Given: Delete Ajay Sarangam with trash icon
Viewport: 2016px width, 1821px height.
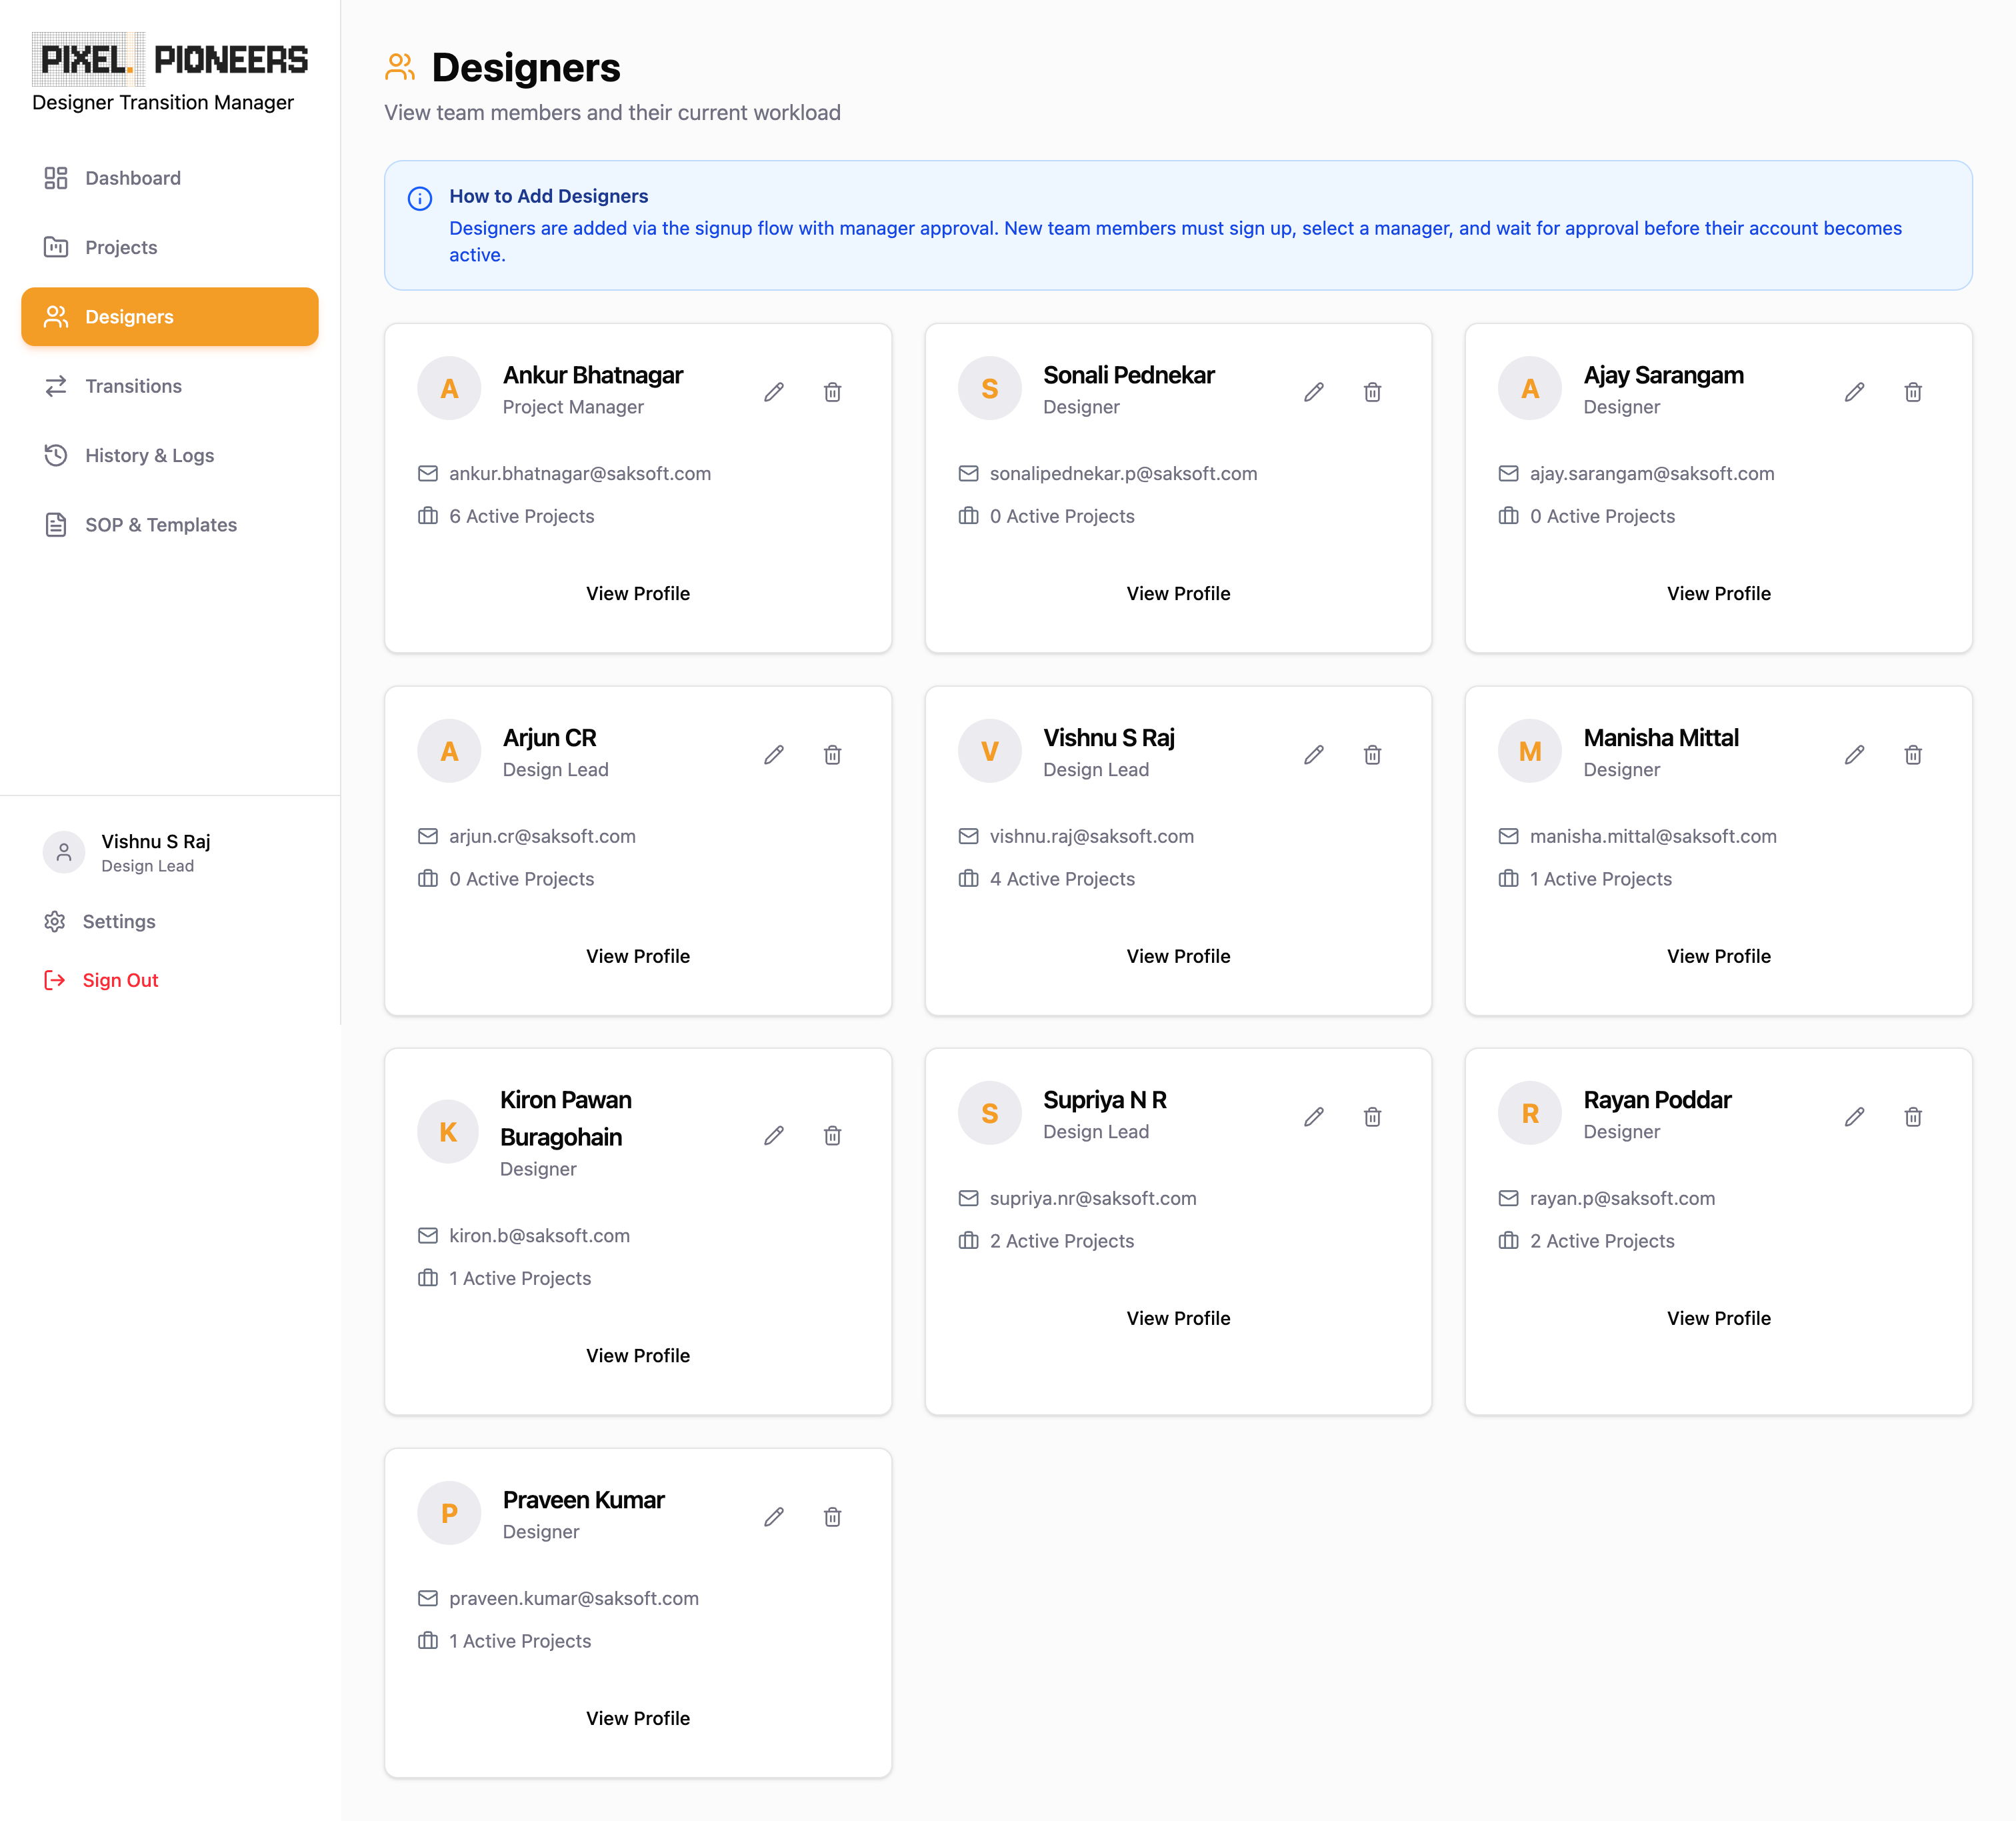Looking at the screenshot, I should pyautogui.click(x=1912, y=392).
